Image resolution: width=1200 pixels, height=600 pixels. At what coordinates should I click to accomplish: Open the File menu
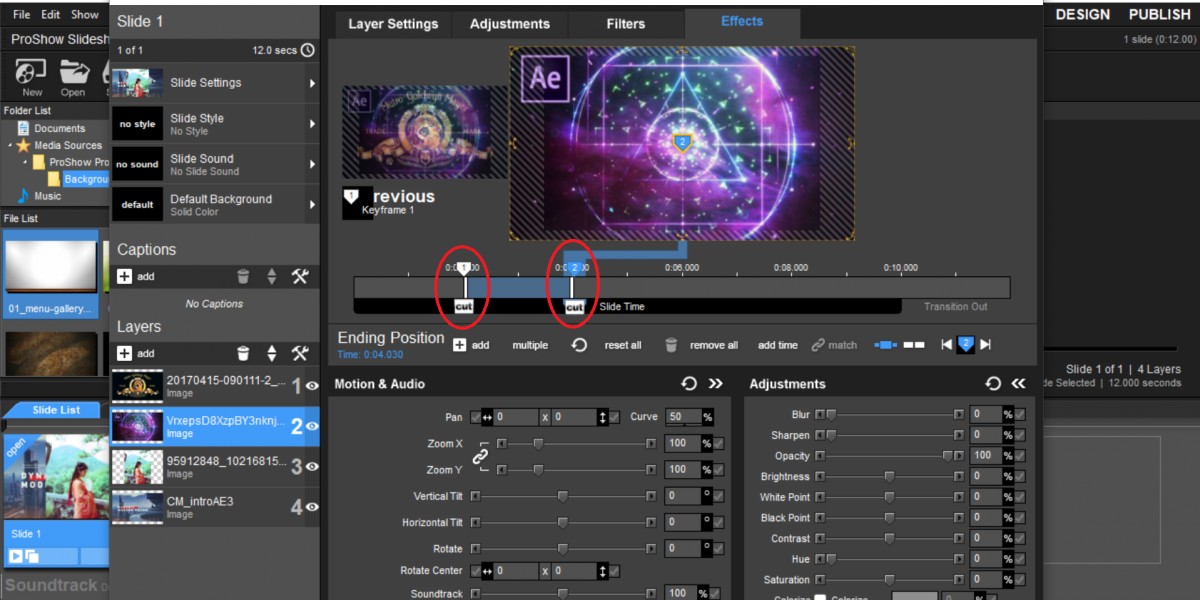pos(21,15)
